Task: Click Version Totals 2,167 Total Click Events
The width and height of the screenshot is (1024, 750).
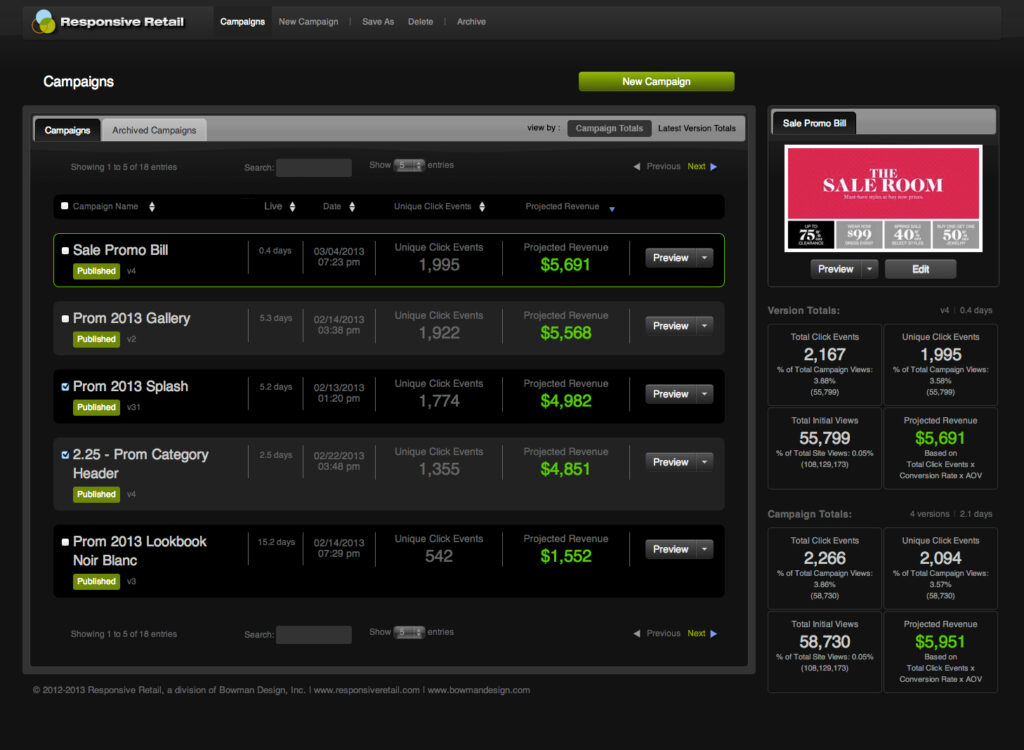Action: coord(825,355)
